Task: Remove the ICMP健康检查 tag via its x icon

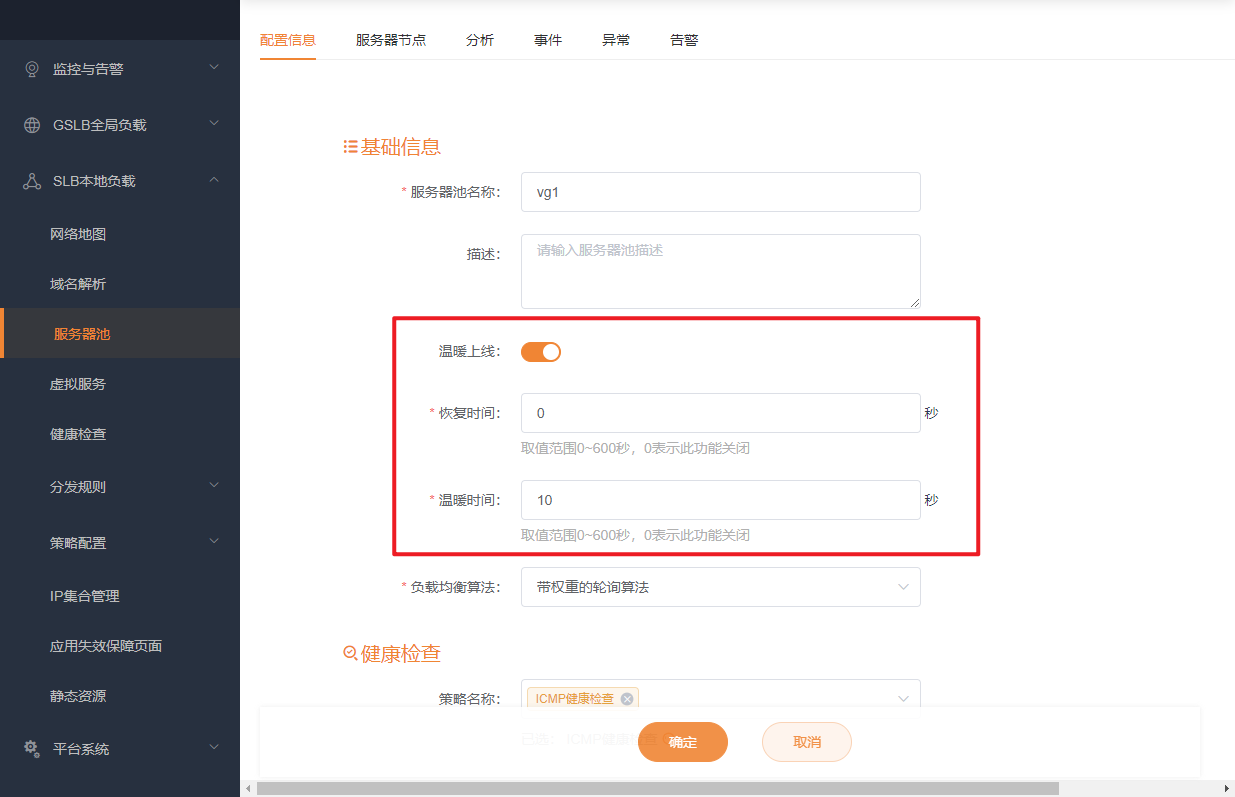Action: point(627,698)
